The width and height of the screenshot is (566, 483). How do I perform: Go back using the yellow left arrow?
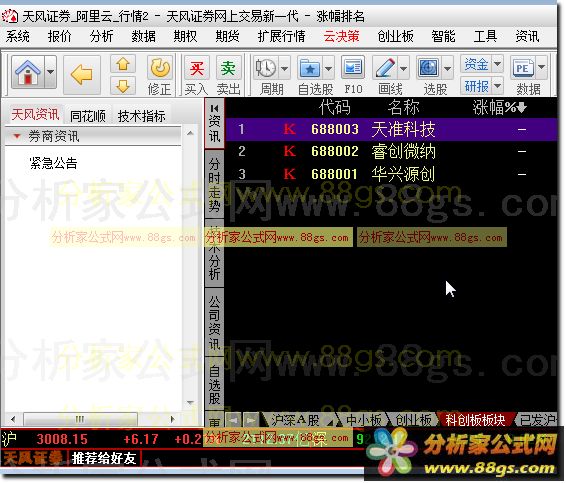82,75
